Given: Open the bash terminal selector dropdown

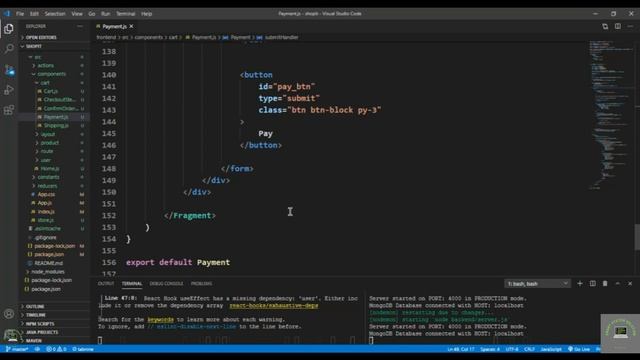Looking at the screenshot, I should [537, 283].
